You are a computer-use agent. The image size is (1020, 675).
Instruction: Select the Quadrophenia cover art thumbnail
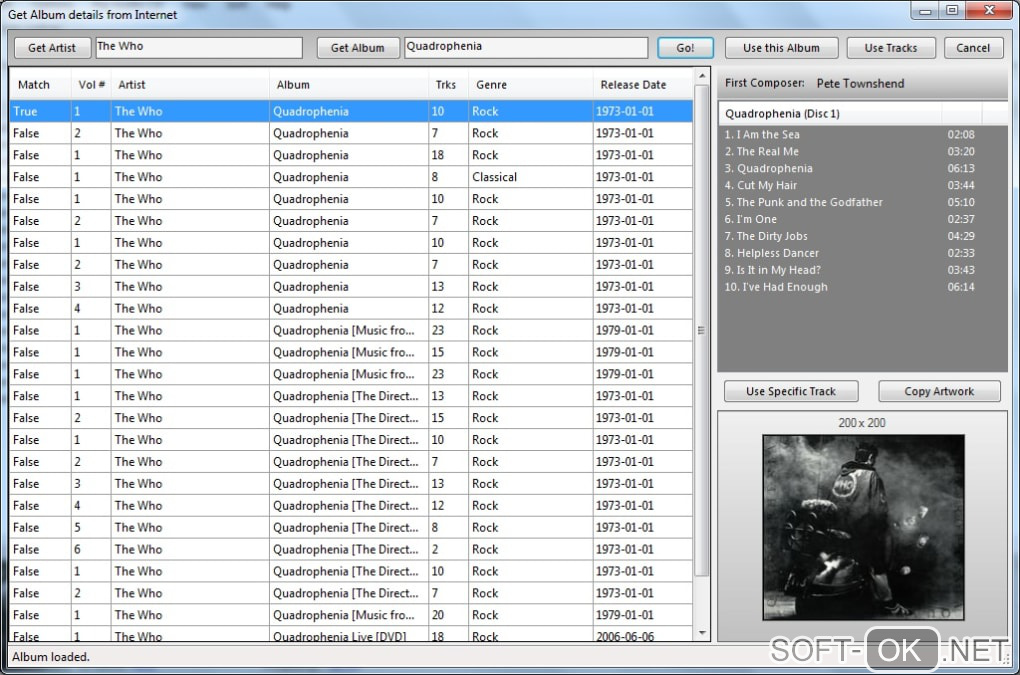[863, 527]
